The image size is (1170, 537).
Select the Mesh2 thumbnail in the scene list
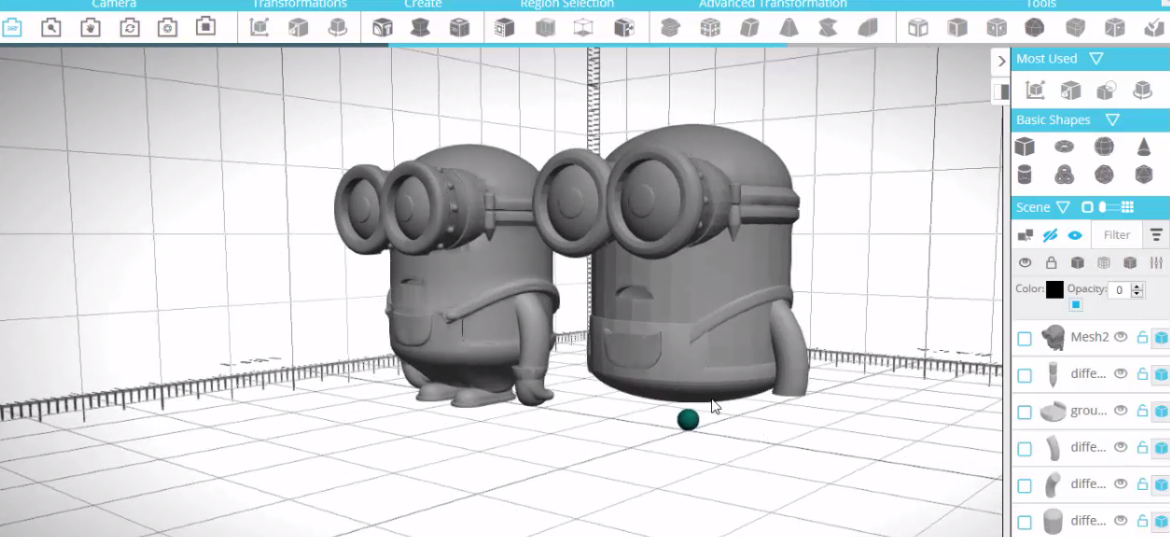[1053, 338]
